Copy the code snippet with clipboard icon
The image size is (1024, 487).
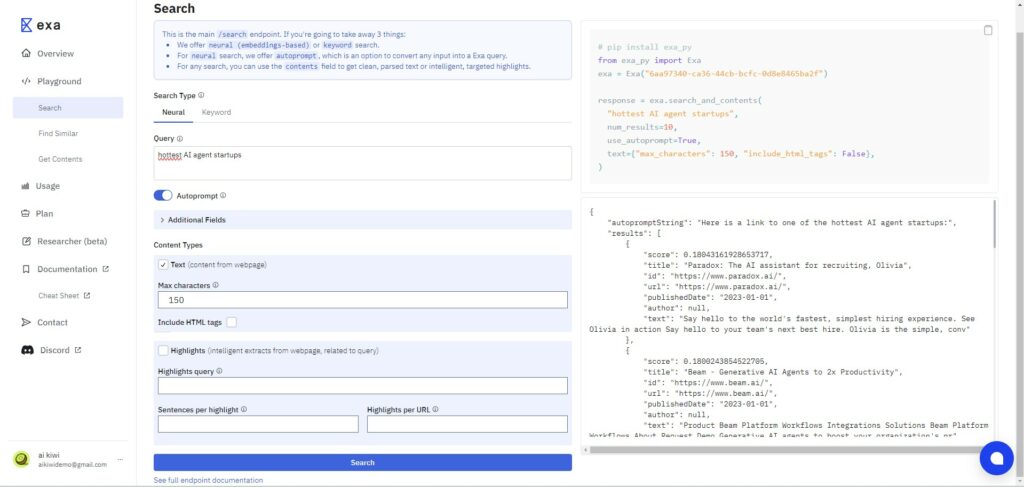988,30
